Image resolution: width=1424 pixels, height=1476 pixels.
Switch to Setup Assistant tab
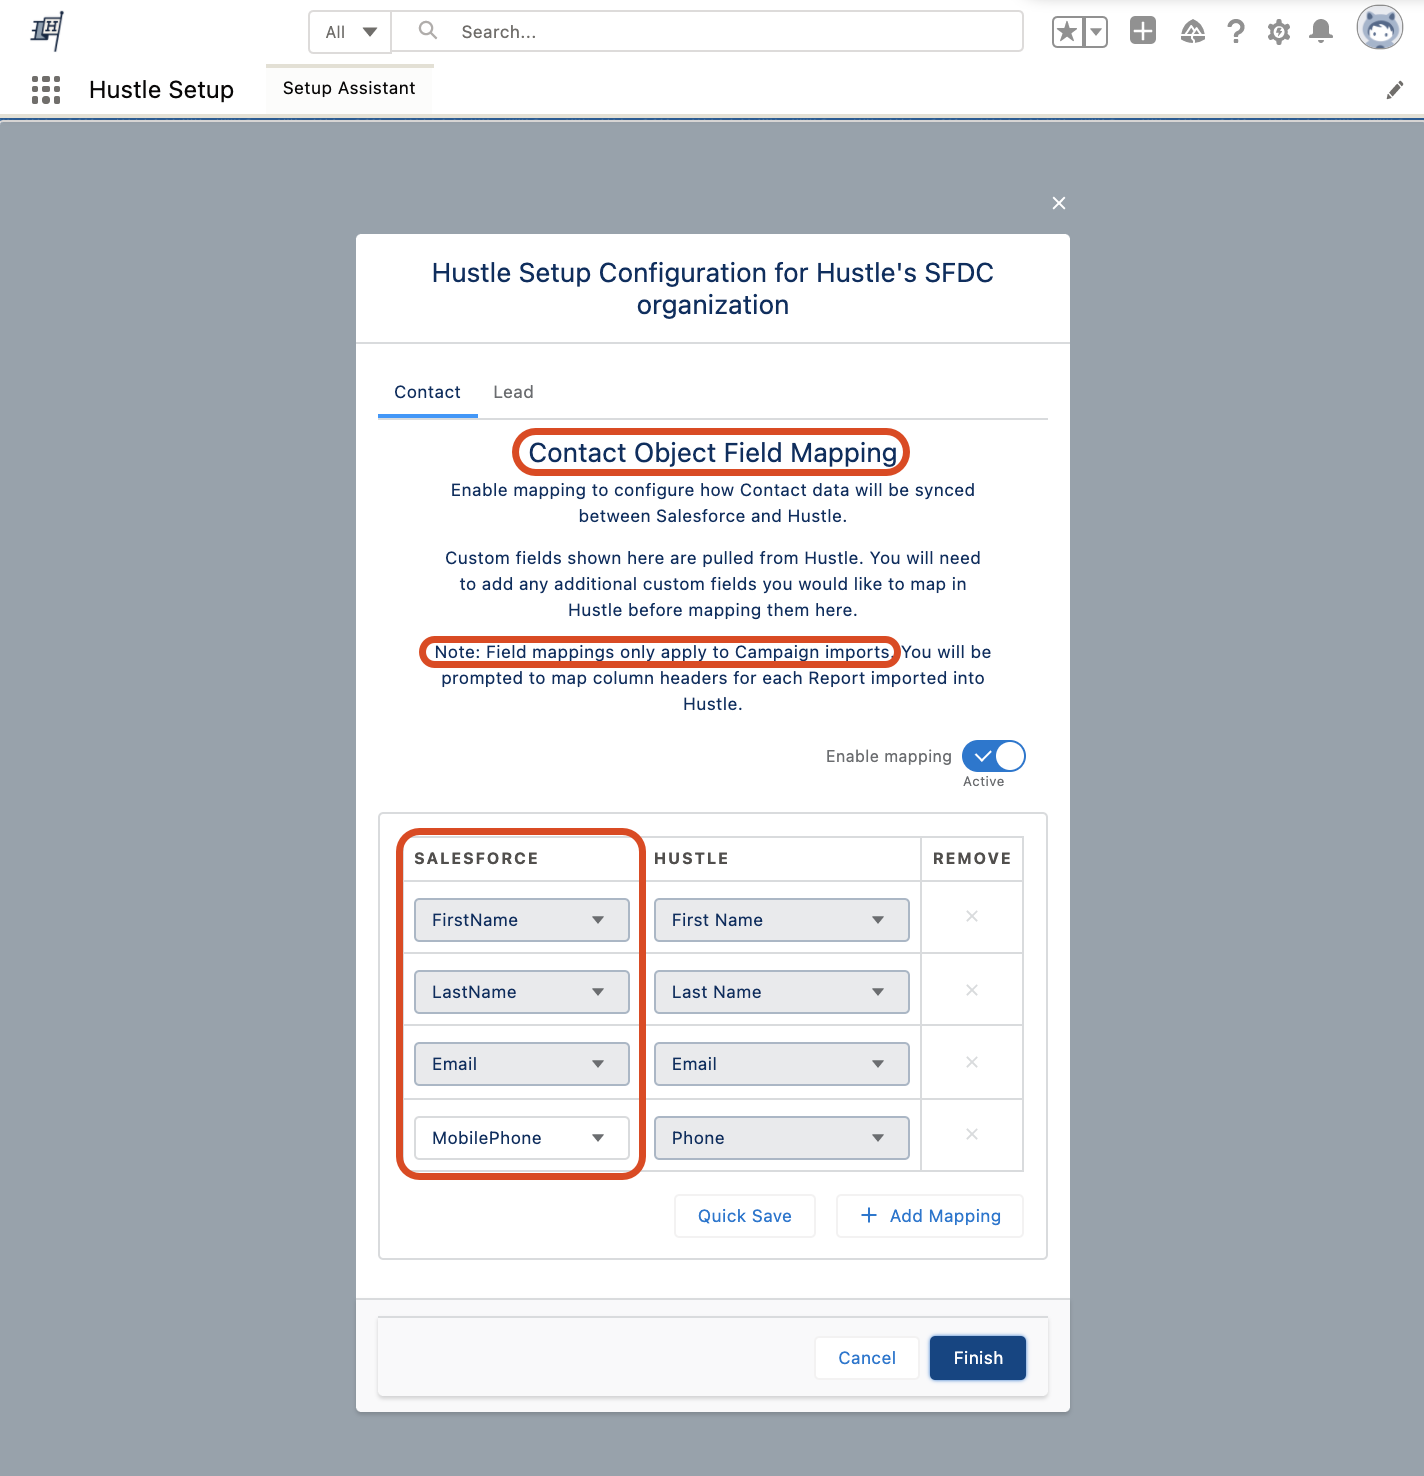[x=349, y=88]
